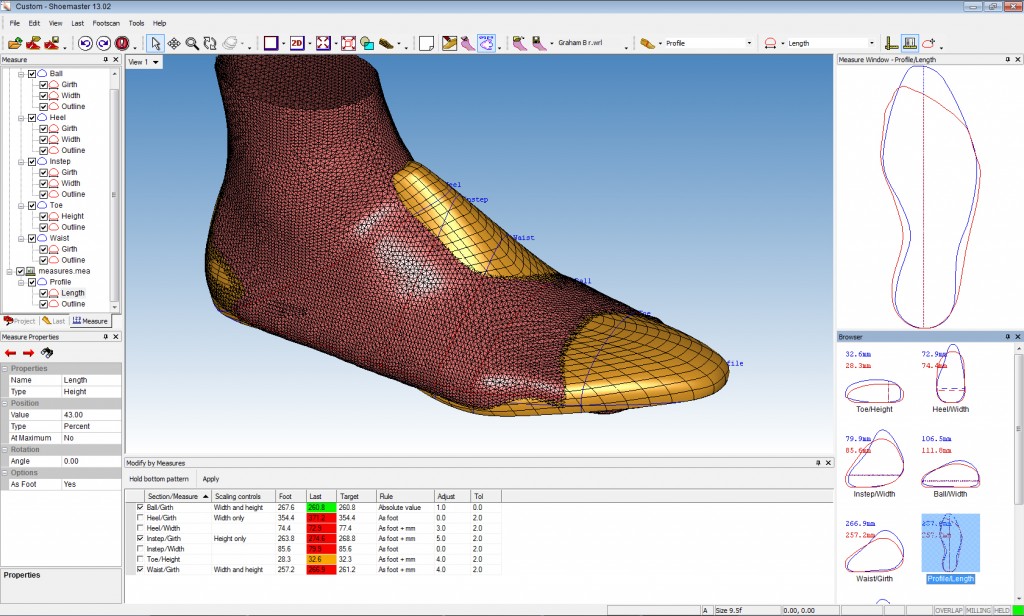Click the Apply button

pyautogui.click(x=210, y=479)
